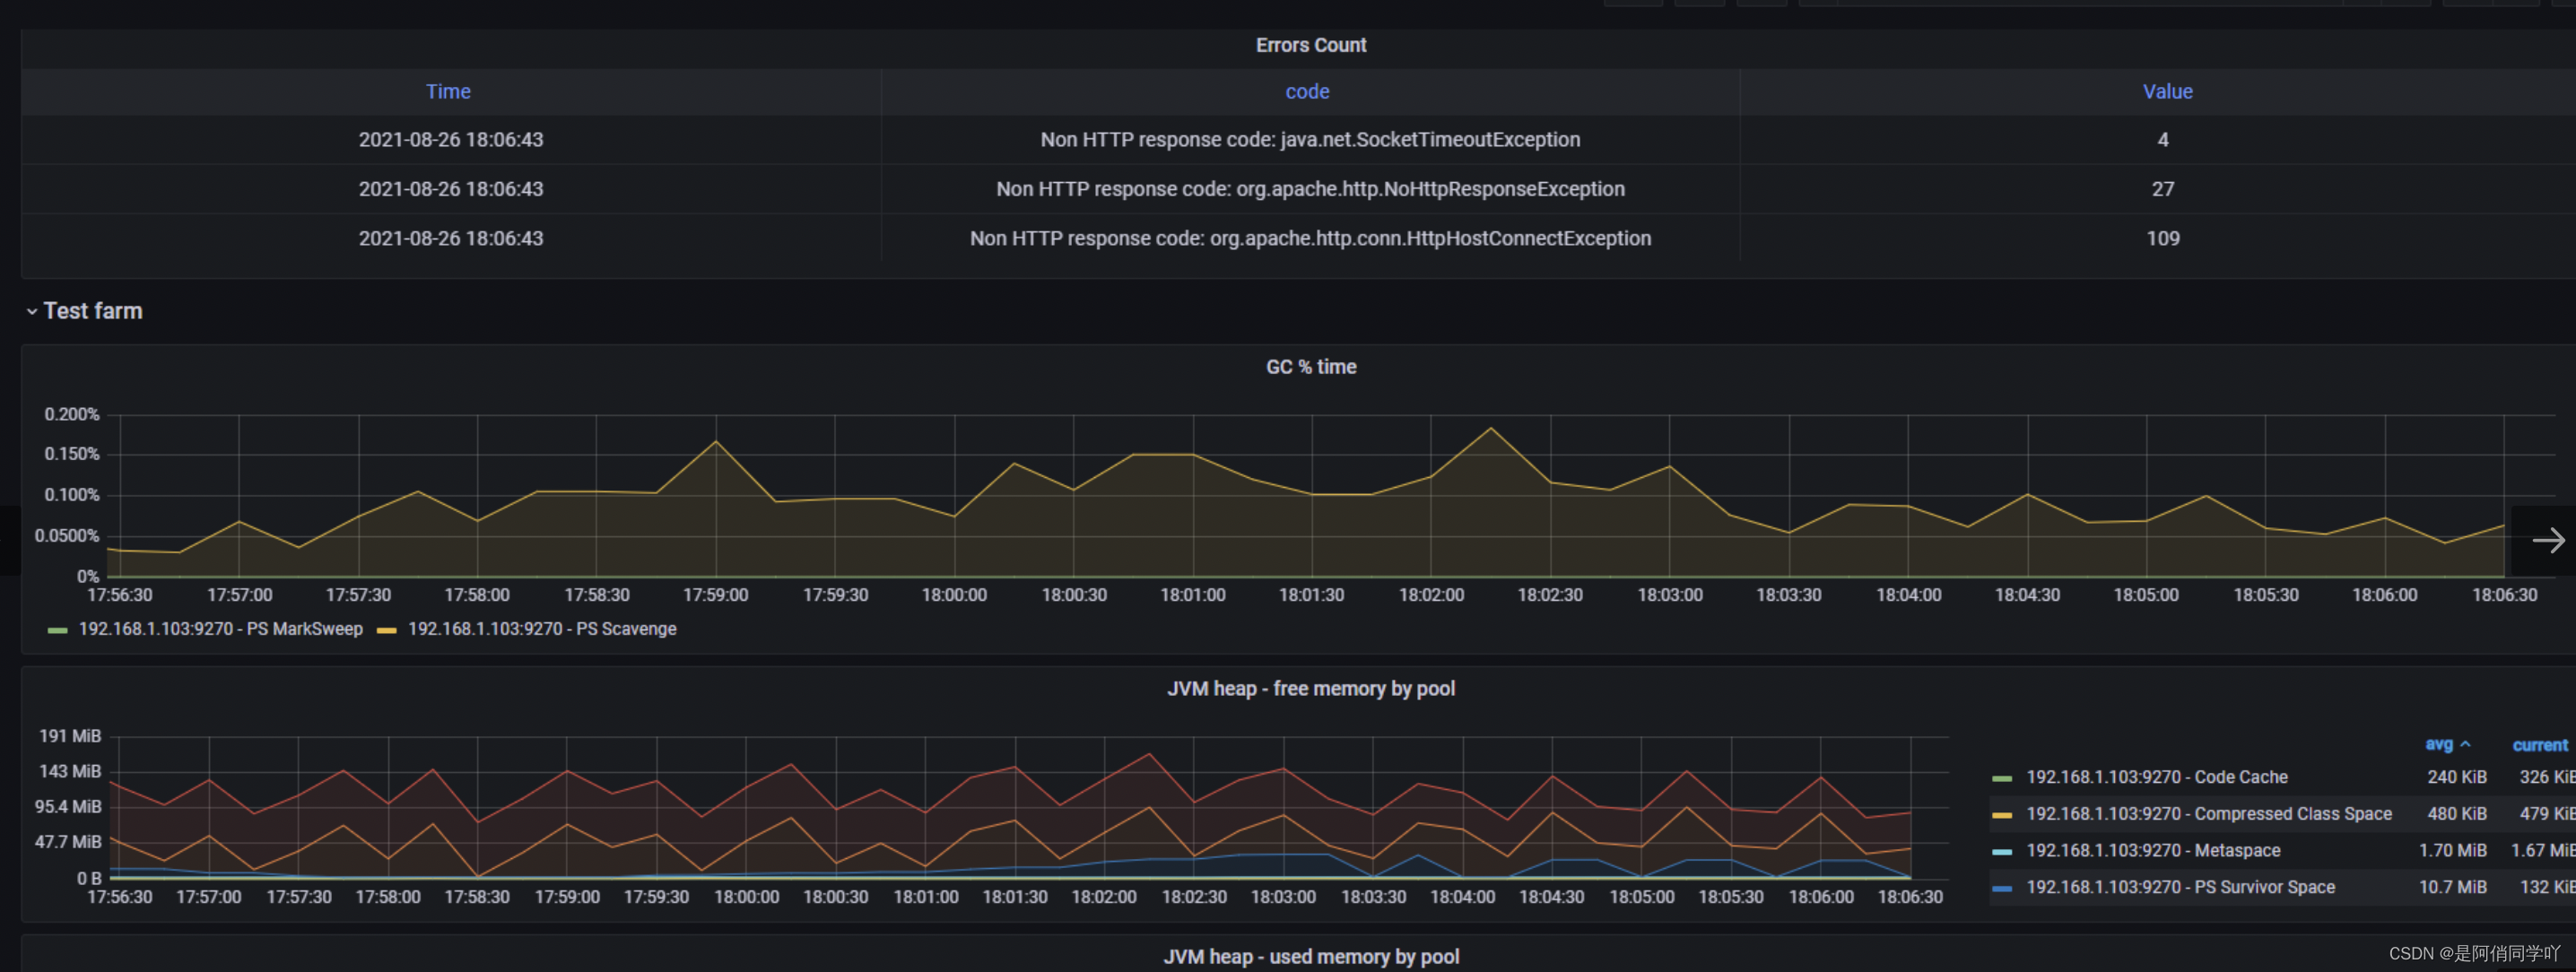Click Code Cache avg value 240 KiB
This screenshot has width=2576, height=972.
tap(2456, 777)
